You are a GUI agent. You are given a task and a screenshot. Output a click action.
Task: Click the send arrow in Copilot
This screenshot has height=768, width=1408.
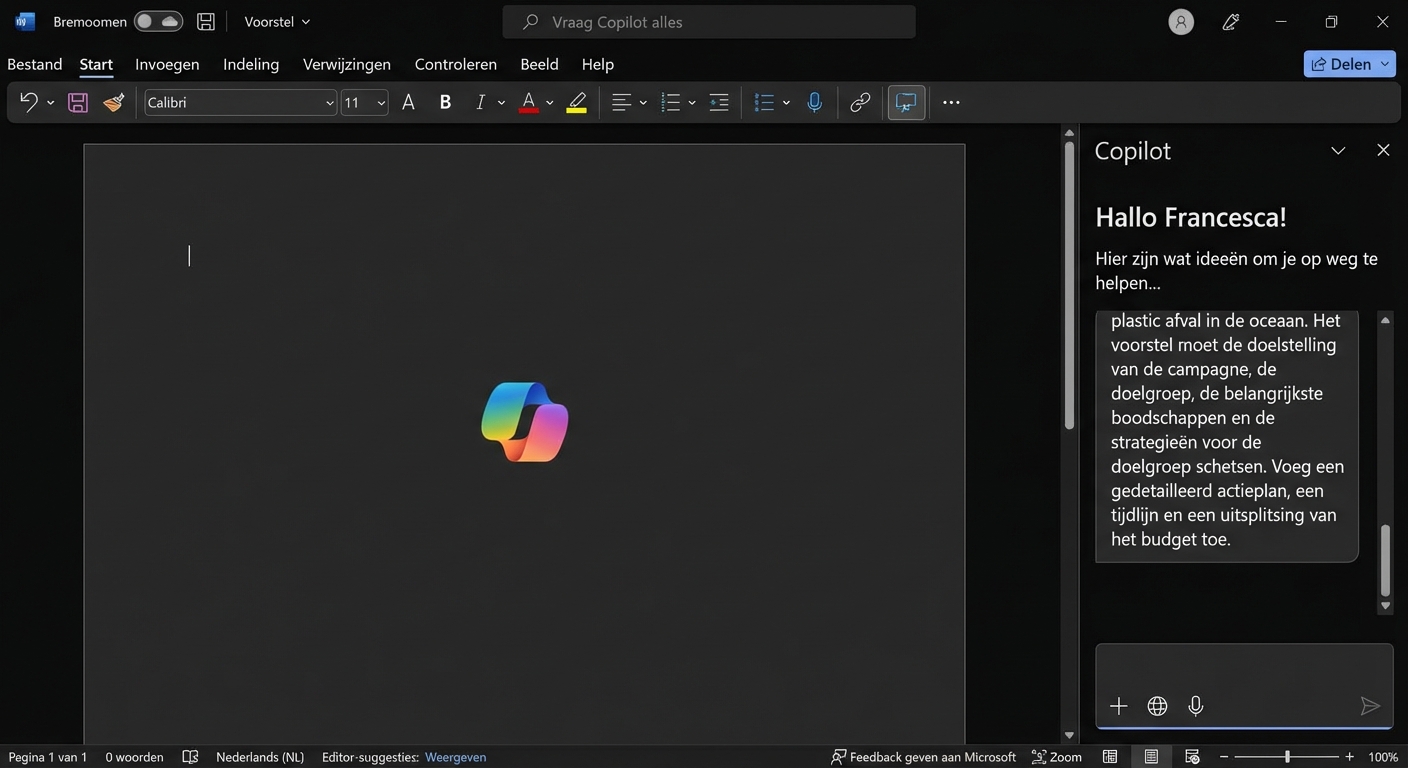[1369, 706]
